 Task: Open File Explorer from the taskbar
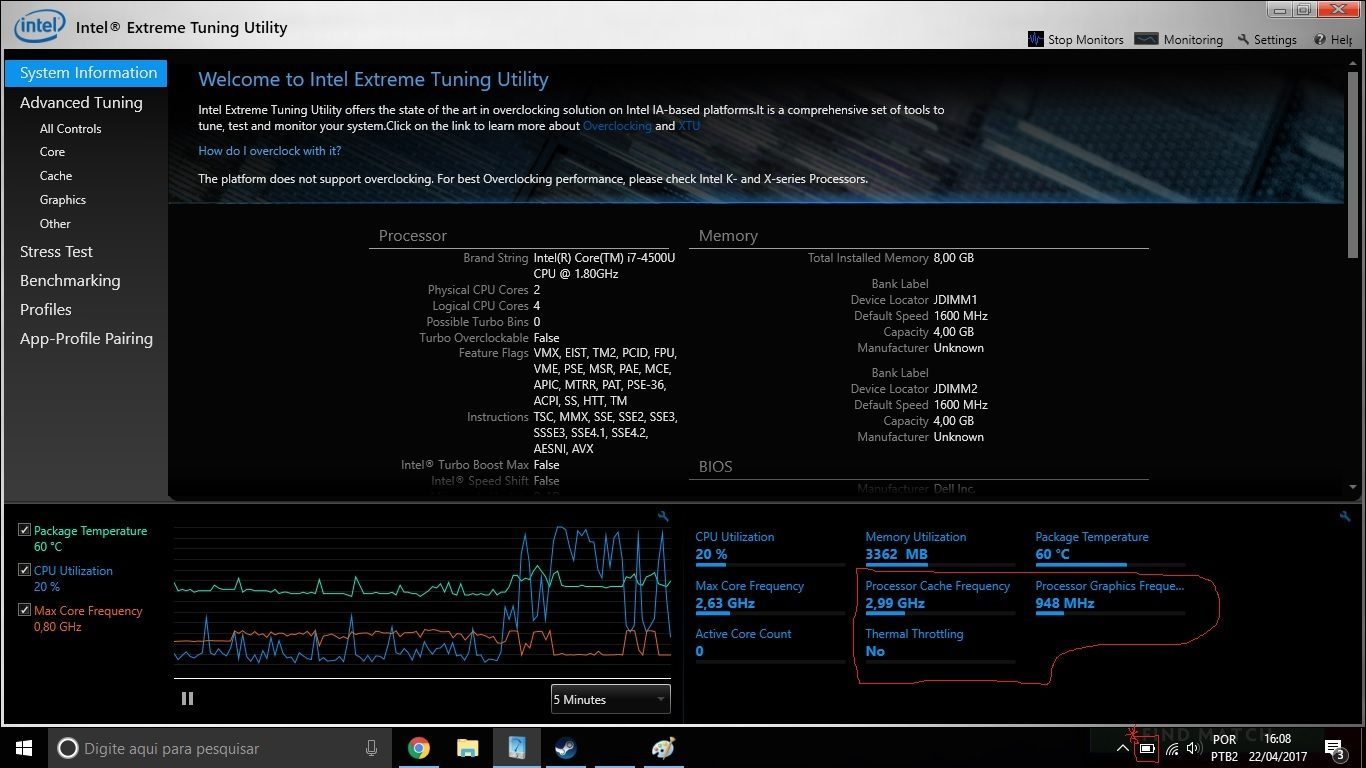point(467,748)
